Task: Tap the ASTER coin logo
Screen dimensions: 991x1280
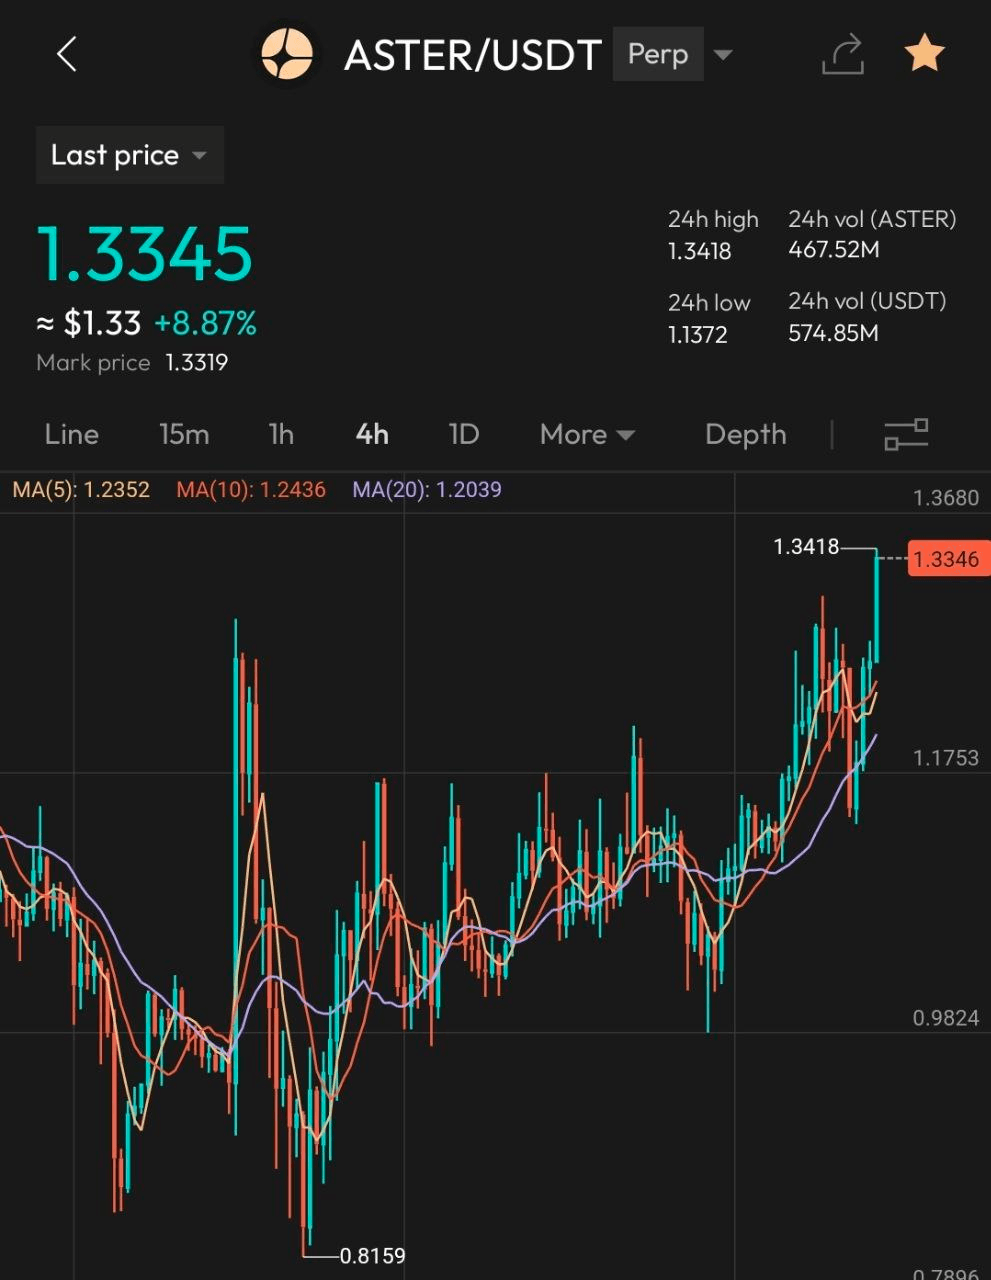Action: 287,54
